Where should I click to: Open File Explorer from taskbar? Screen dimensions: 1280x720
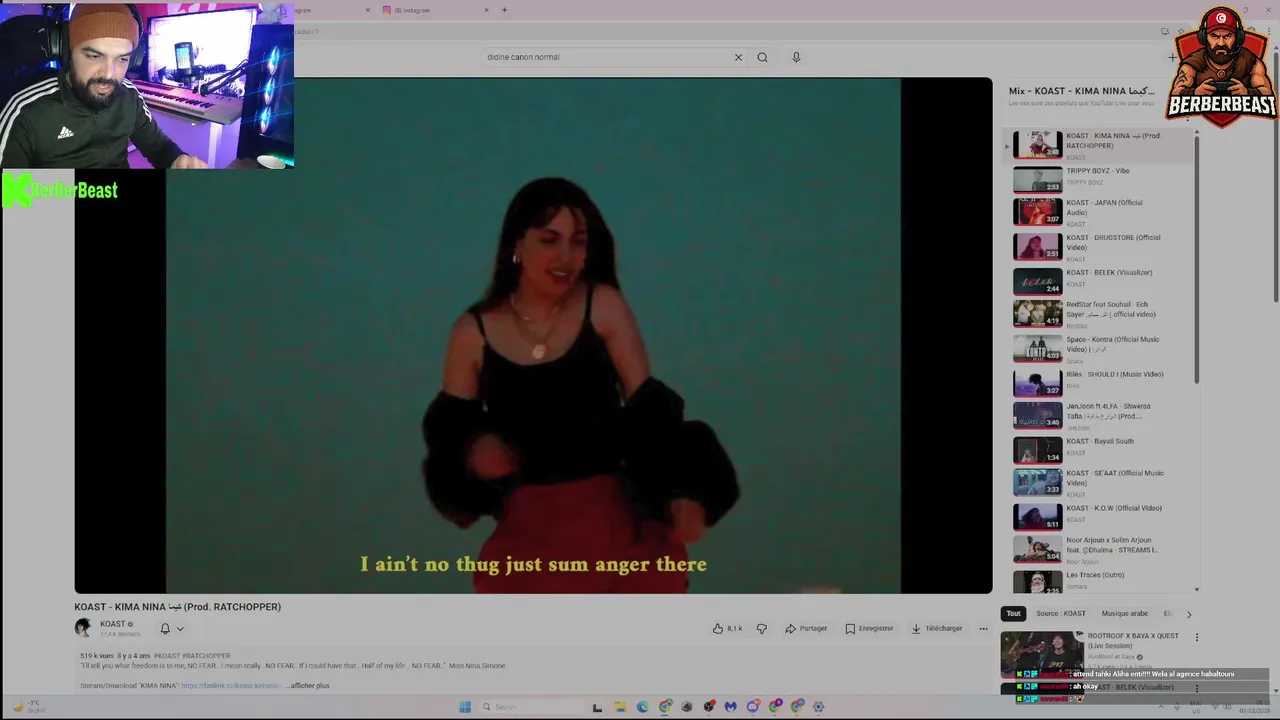coord(620,707)
